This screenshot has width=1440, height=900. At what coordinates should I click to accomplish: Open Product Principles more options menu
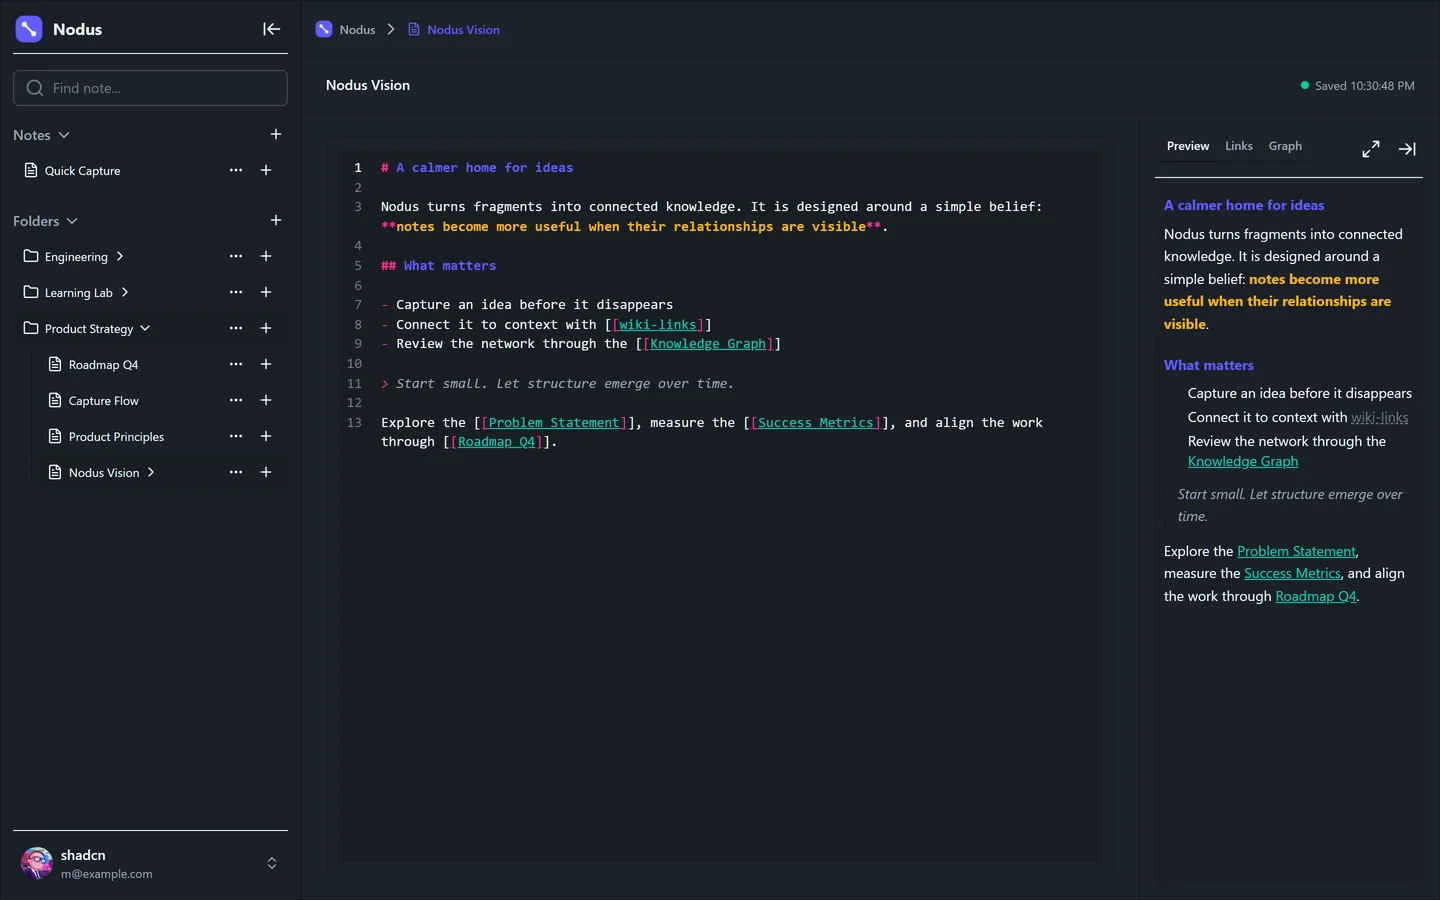(x=236, y=436)
